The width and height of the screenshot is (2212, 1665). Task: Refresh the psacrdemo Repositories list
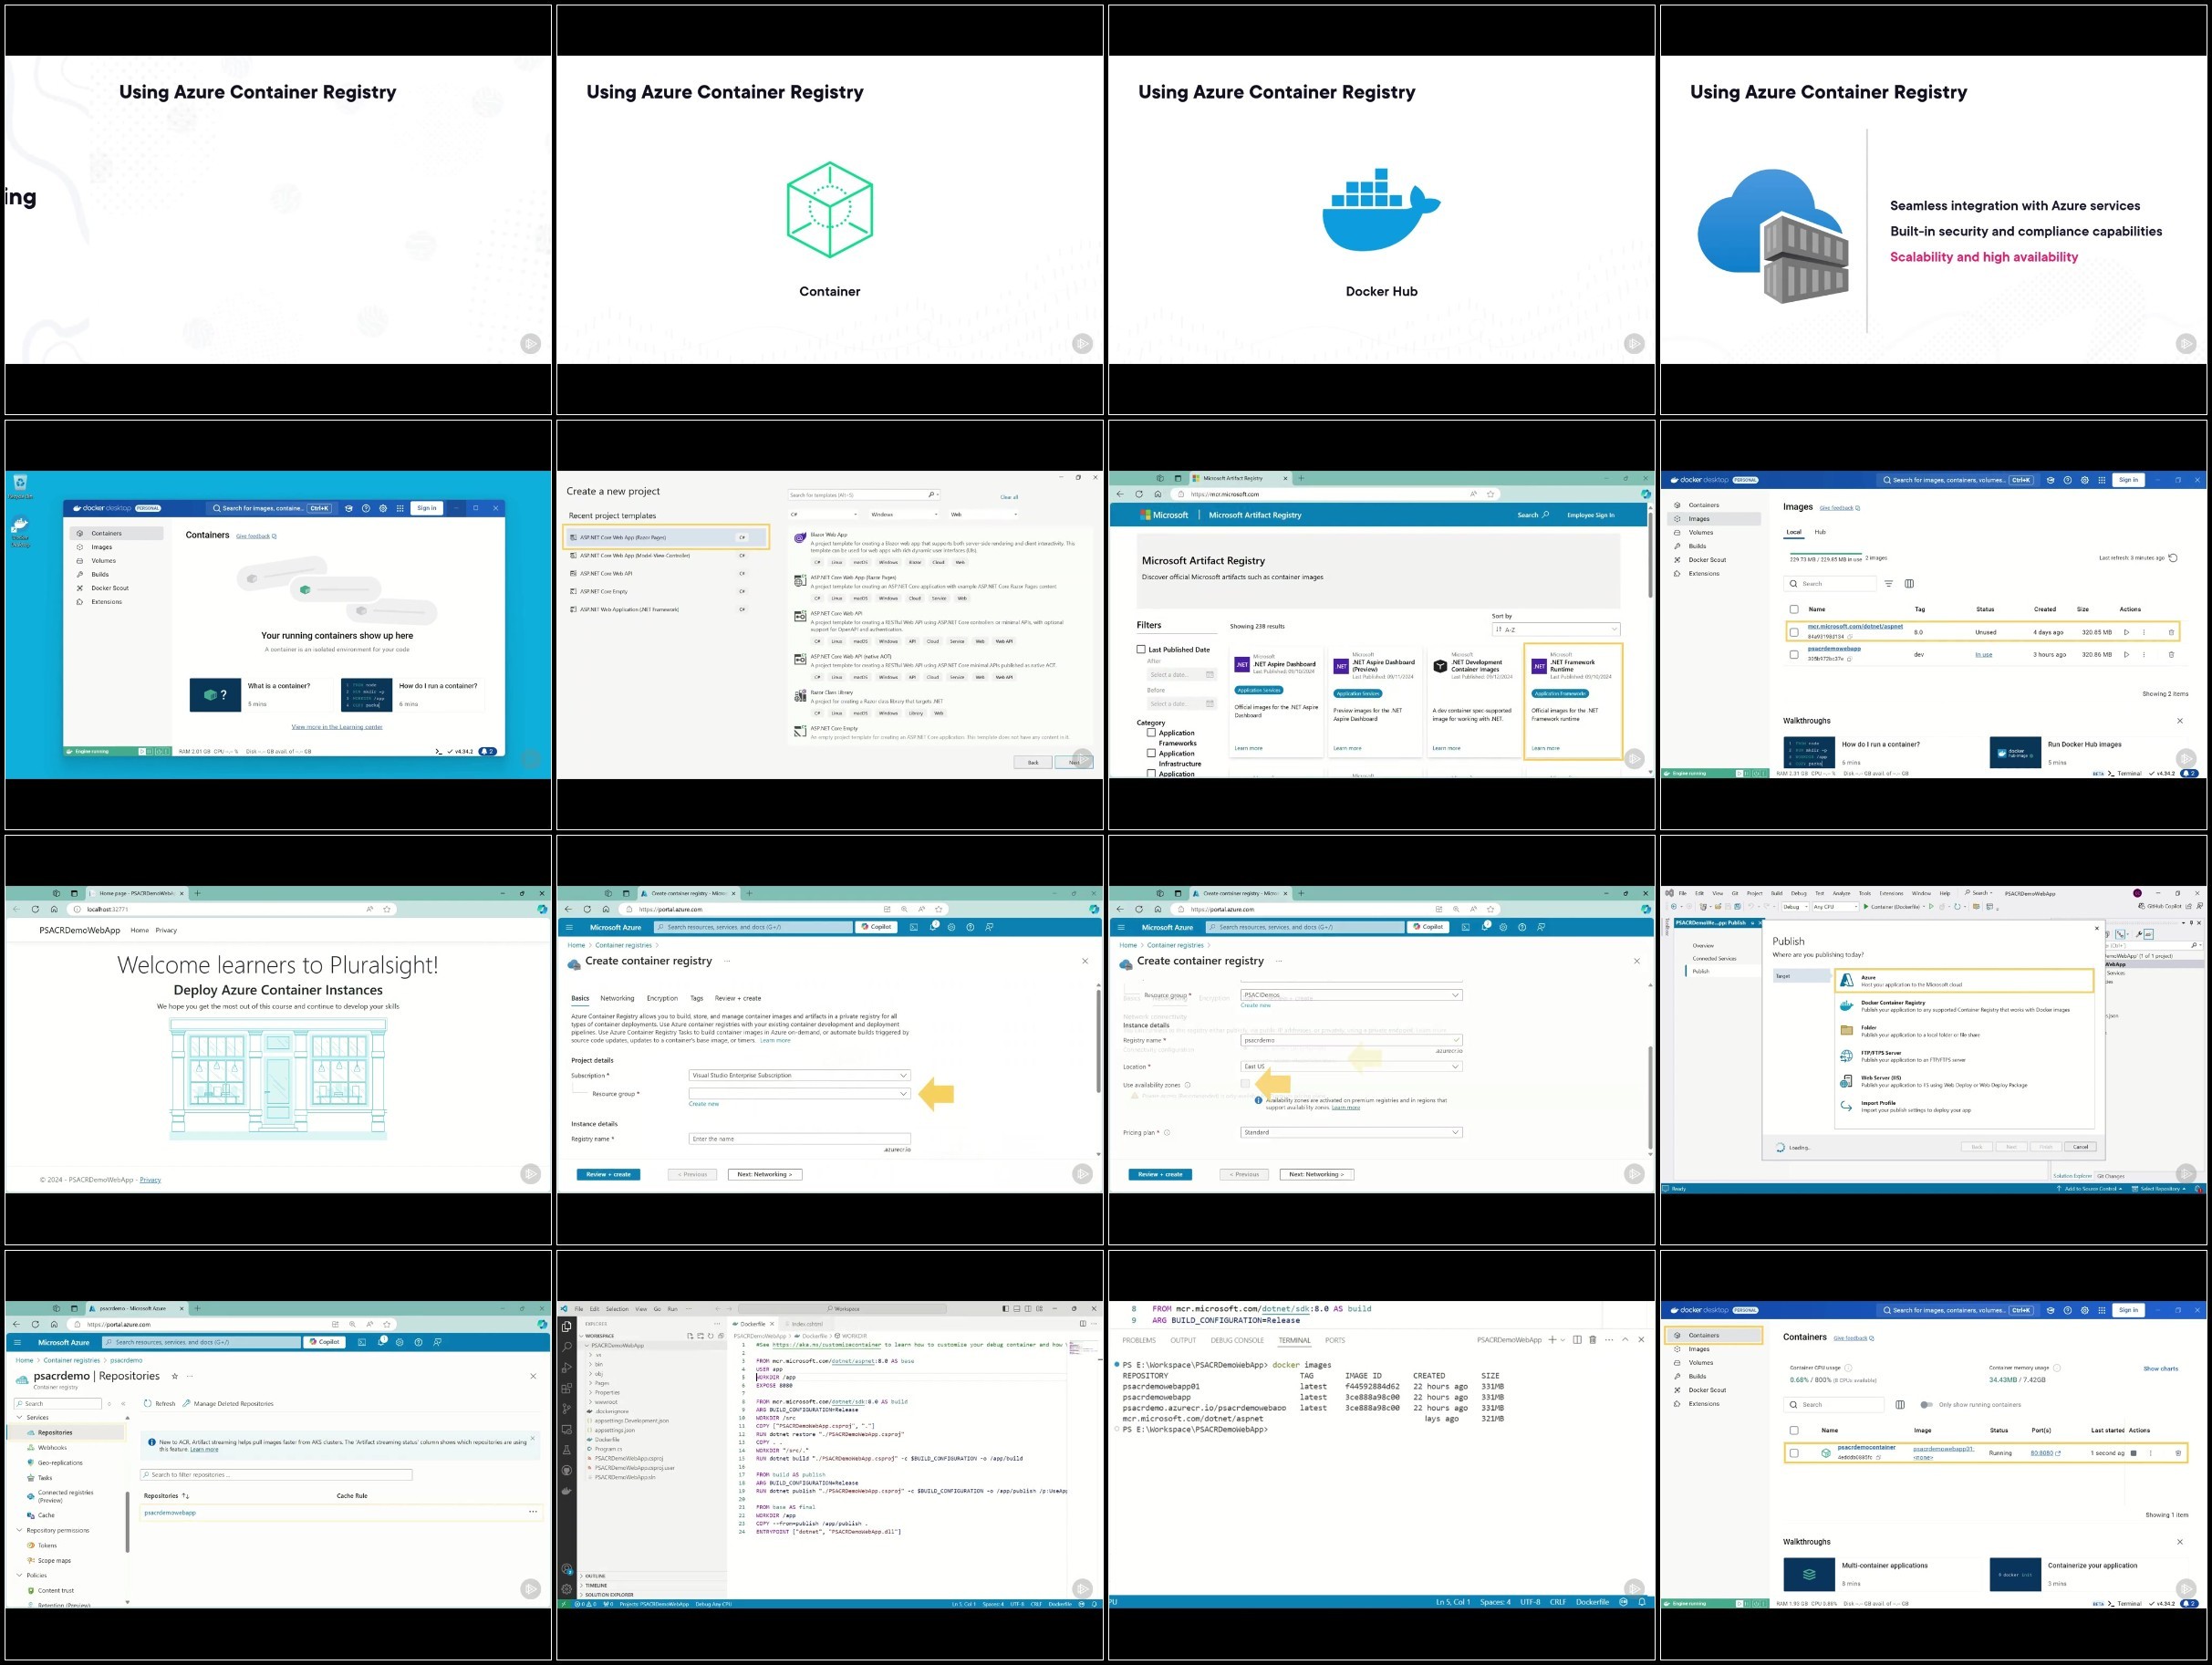[x=159, y=1404]
